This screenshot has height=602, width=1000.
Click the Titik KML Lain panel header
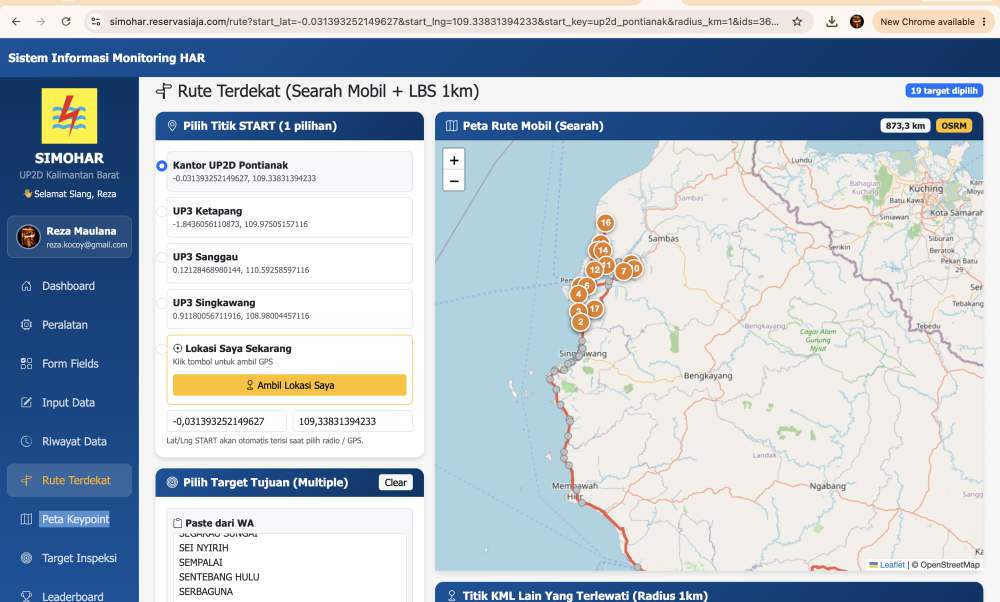point(709,593)
